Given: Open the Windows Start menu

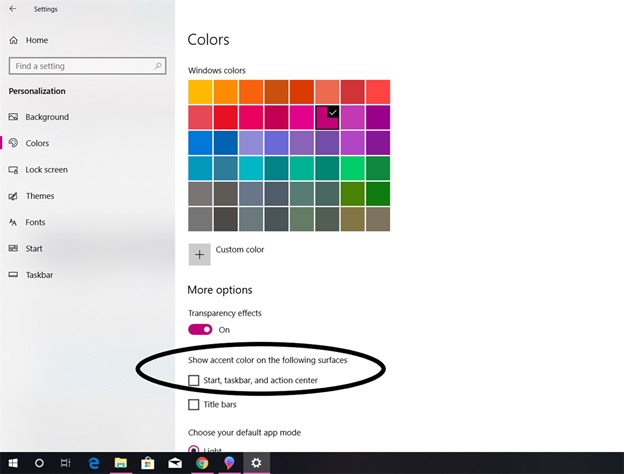Looking at the screenshot, I should 13,463.
